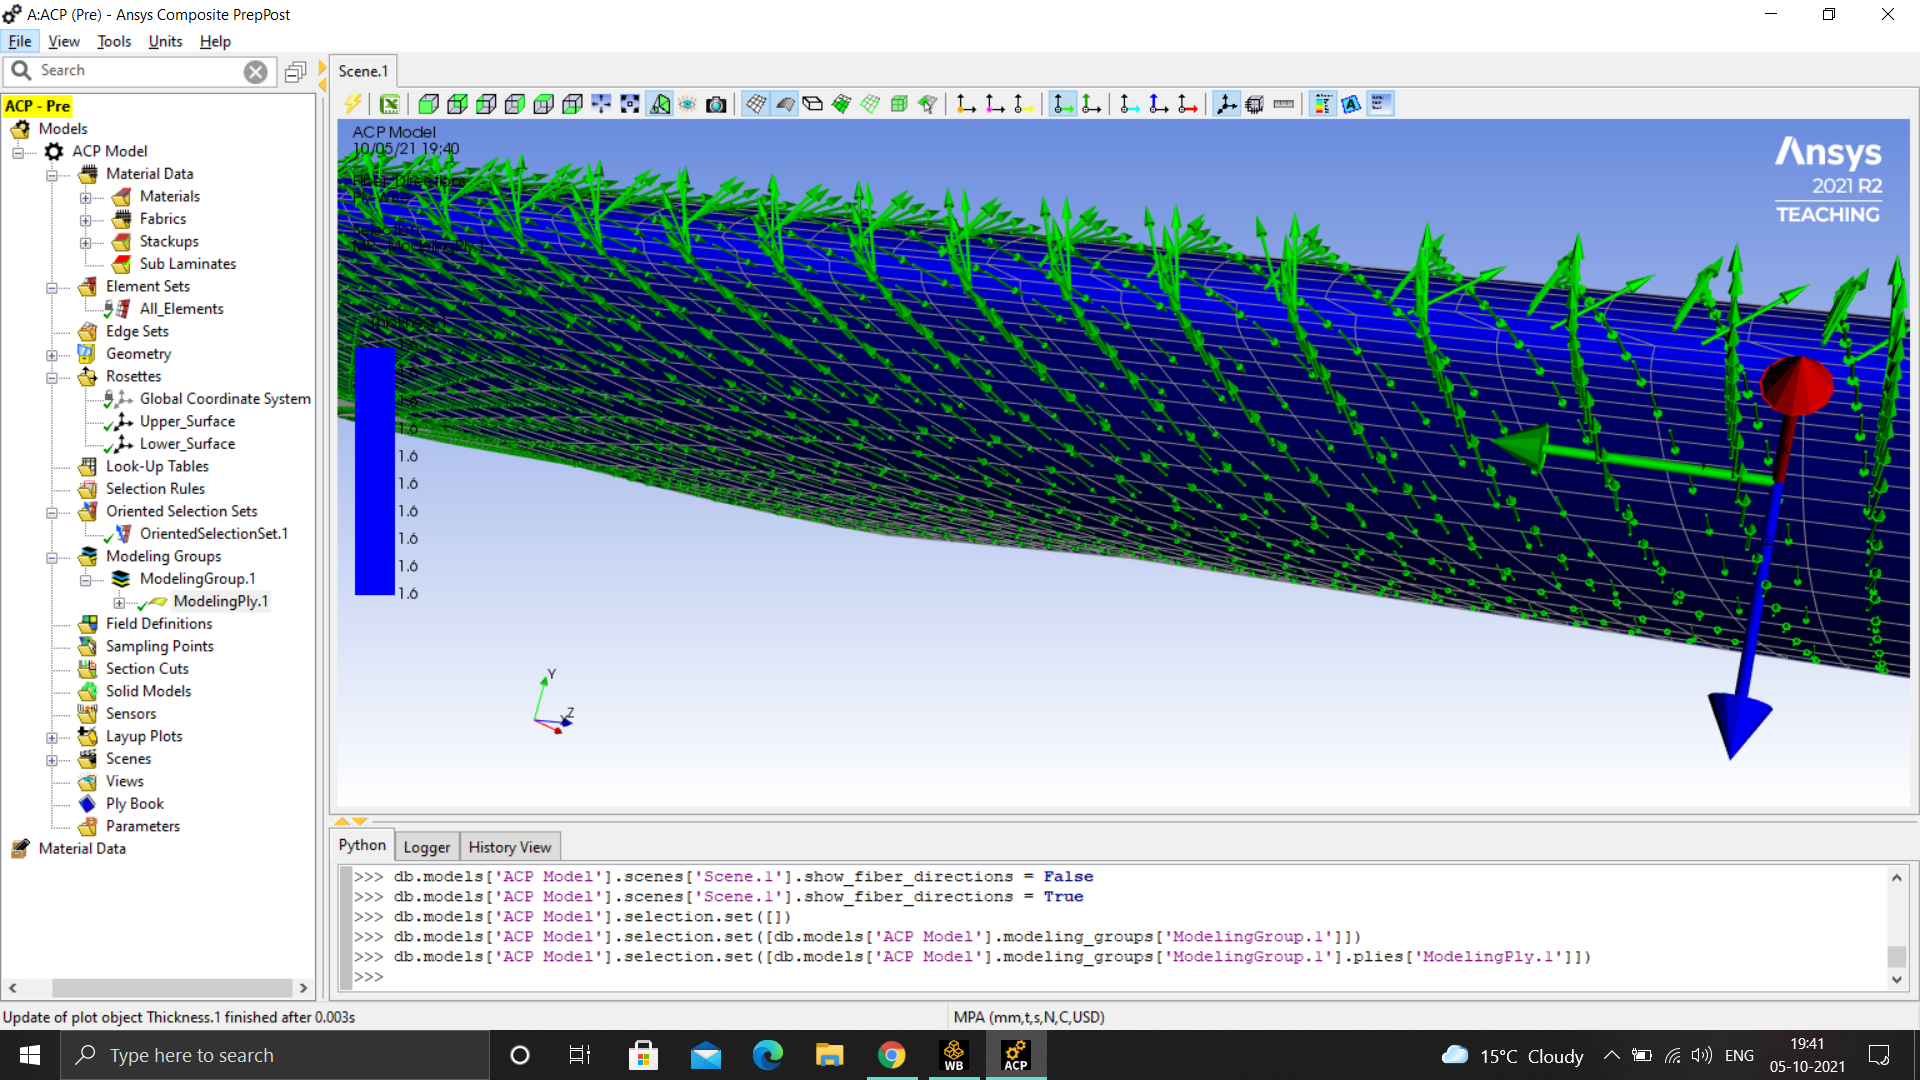Collapse the ACP Model tree node
Viewport: 1920px width, 1080px height.
18,152
